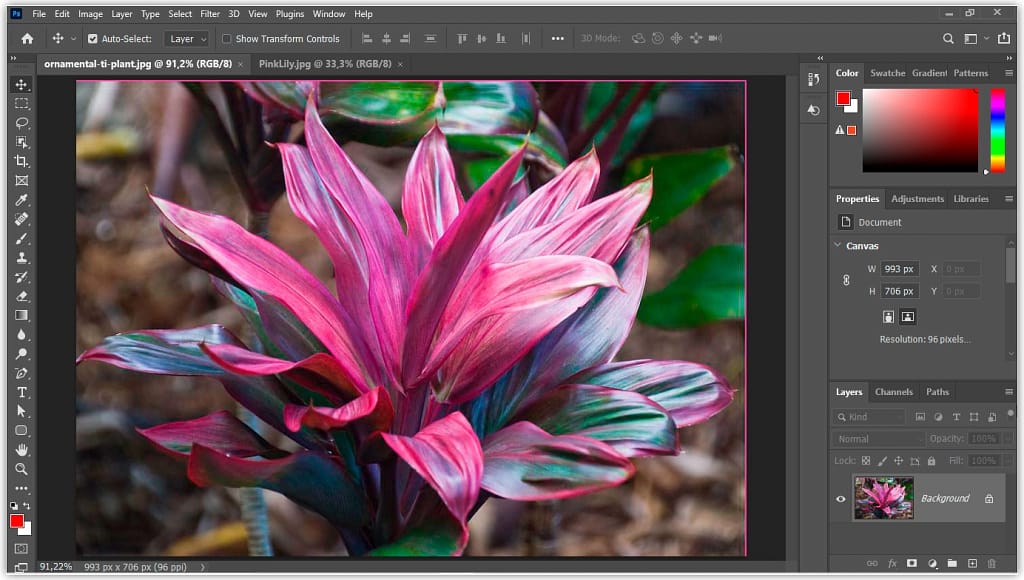Screen dimensions: 1024x580
Task: Select the Crop tool
Action: tap(22, 161)
